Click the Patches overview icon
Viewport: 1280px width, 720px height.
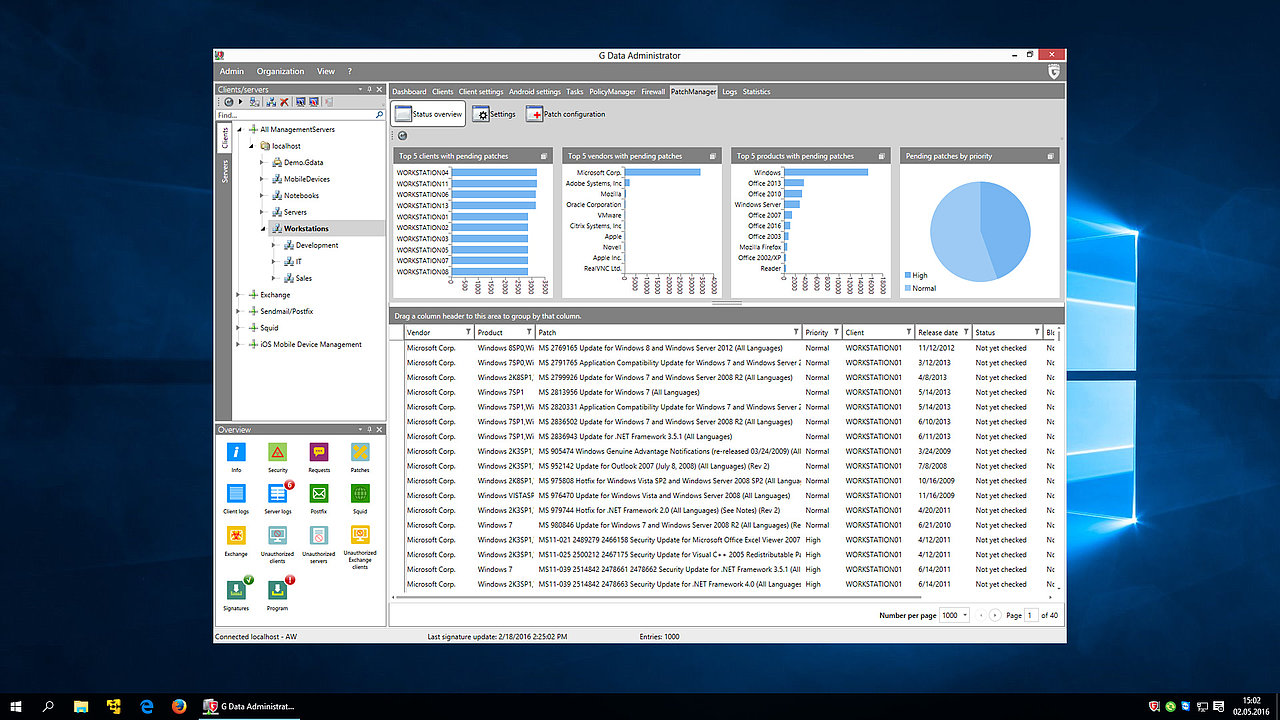pos(360,453)
